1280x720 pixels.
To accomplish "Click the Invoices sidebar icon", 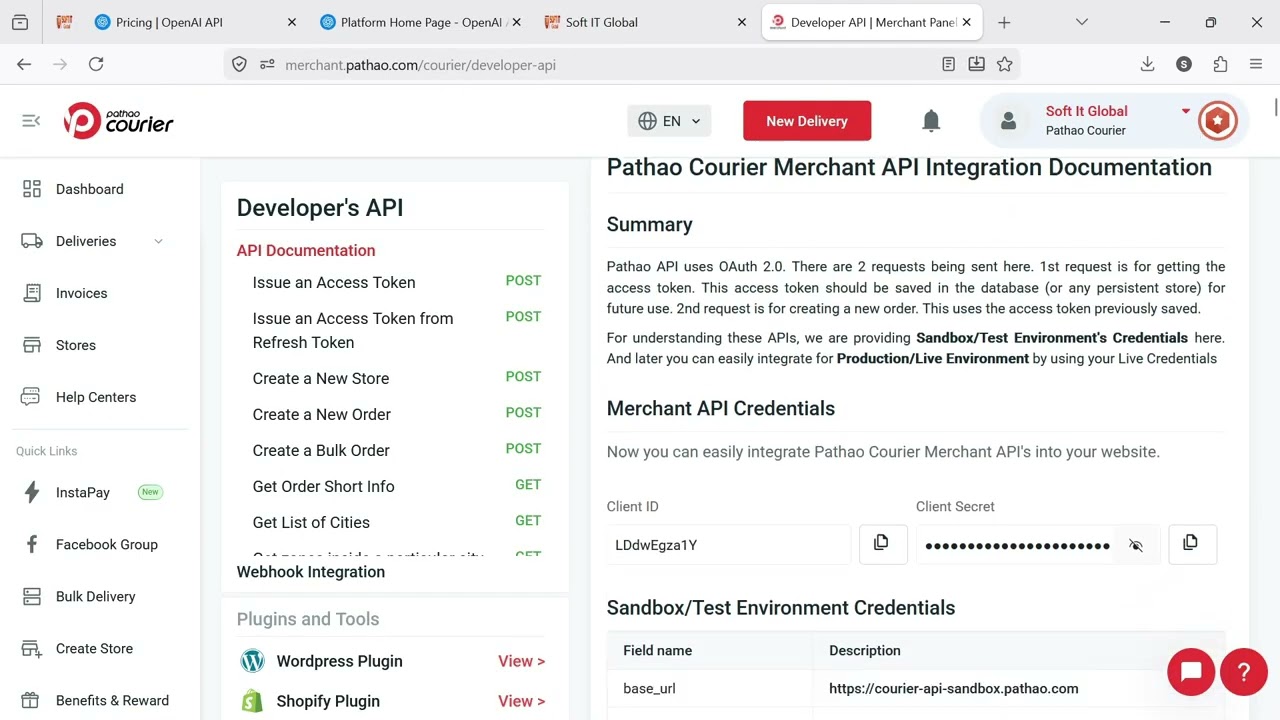I will (32, 293).
